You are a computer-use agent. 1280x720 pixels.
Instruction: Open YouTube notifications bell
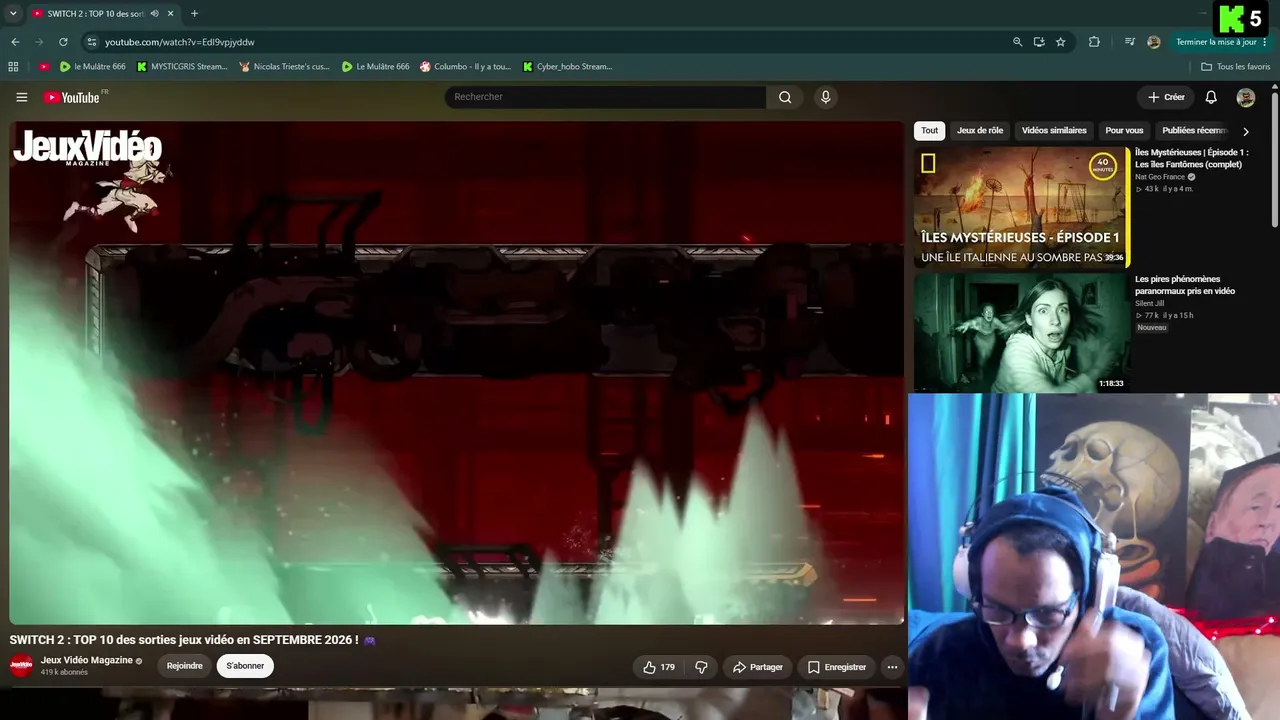tap(1211, 97)
